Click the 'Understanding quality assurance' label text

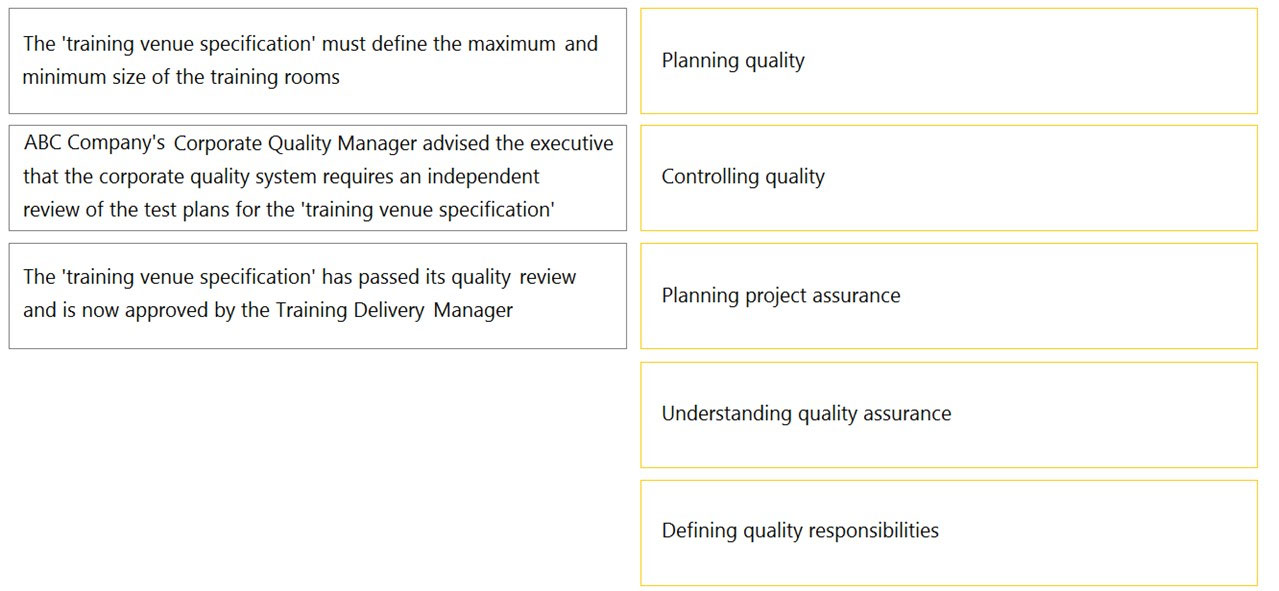[x=806, y=414]
